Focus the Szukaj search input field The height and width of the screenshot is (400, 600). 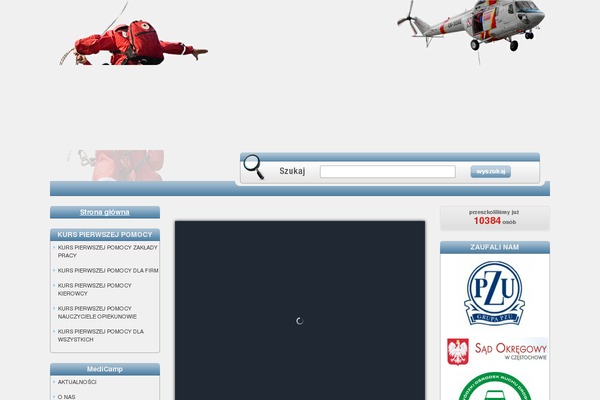coord(388,171)
